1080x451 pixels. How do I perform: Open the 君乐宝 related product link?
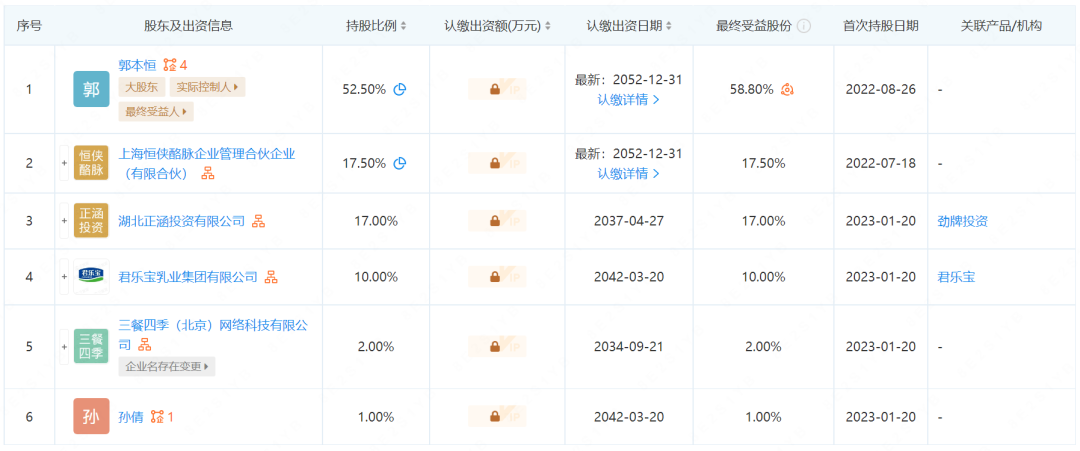point(956,277)
